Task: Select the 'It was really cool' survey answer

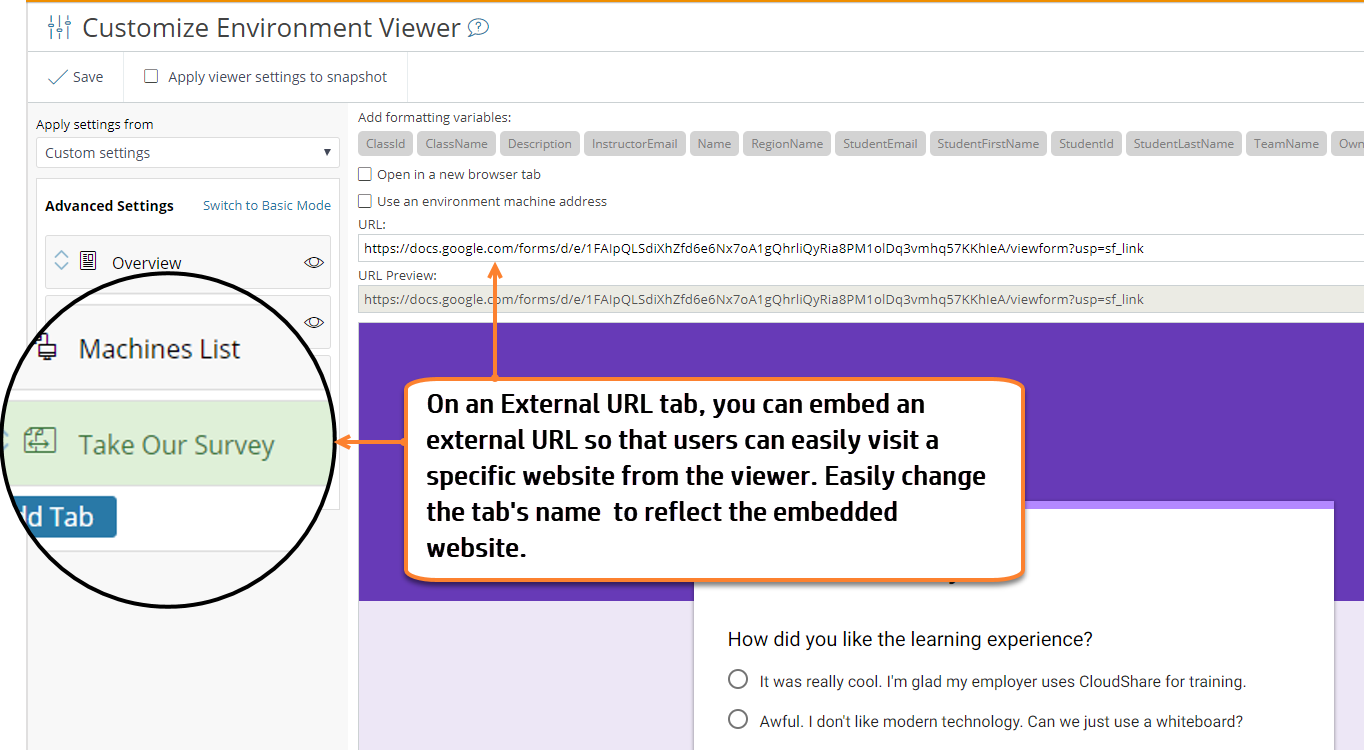Action: (x=737, y=679)
